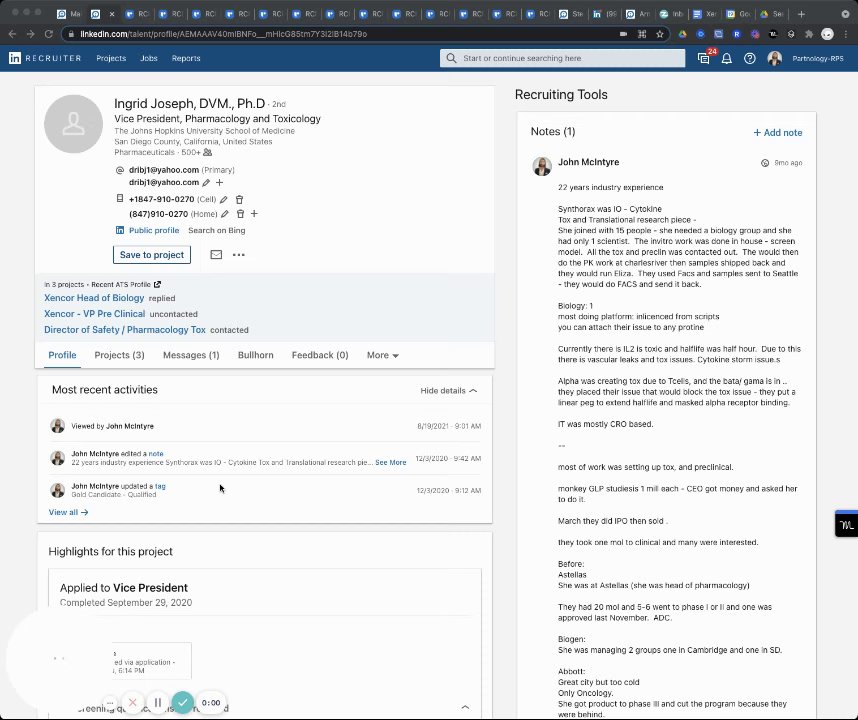
Task: Edit the dribj1@yahoo.com email with pencil icon
Action: [206, 183]
